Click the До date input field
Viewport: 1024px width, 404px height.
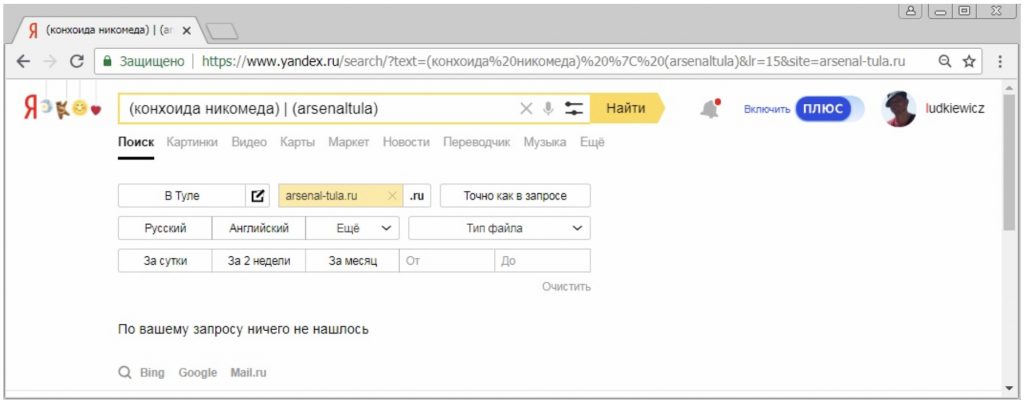(x=542, y=261)
